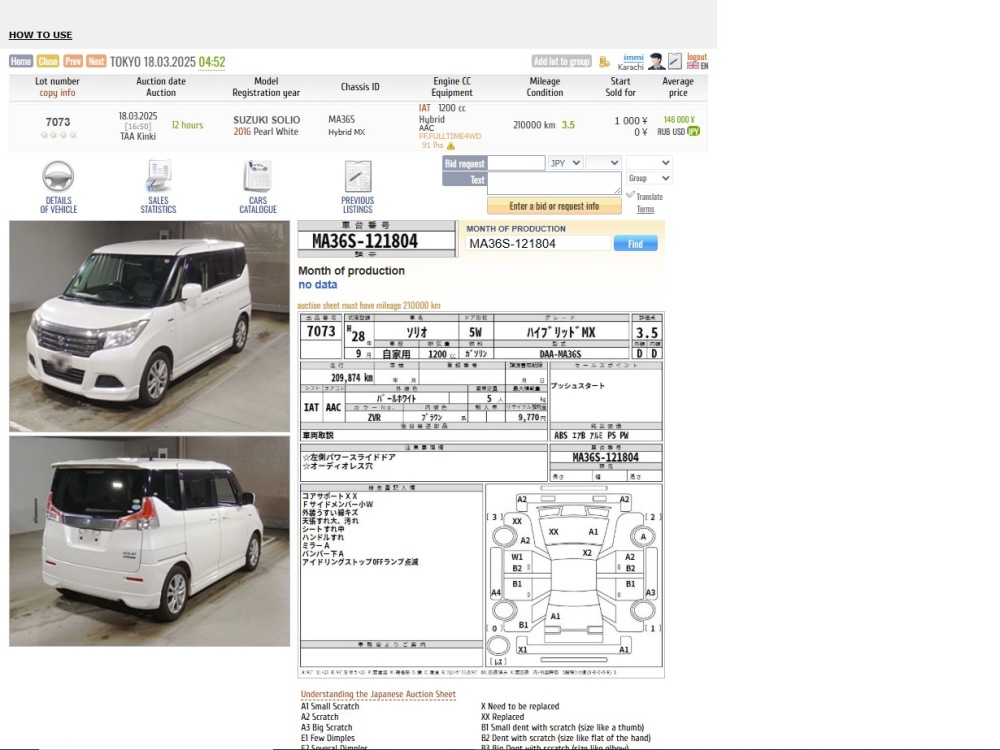Click the UK flag language icon
Screen dimensions: 1000x750
pos(693,65)
